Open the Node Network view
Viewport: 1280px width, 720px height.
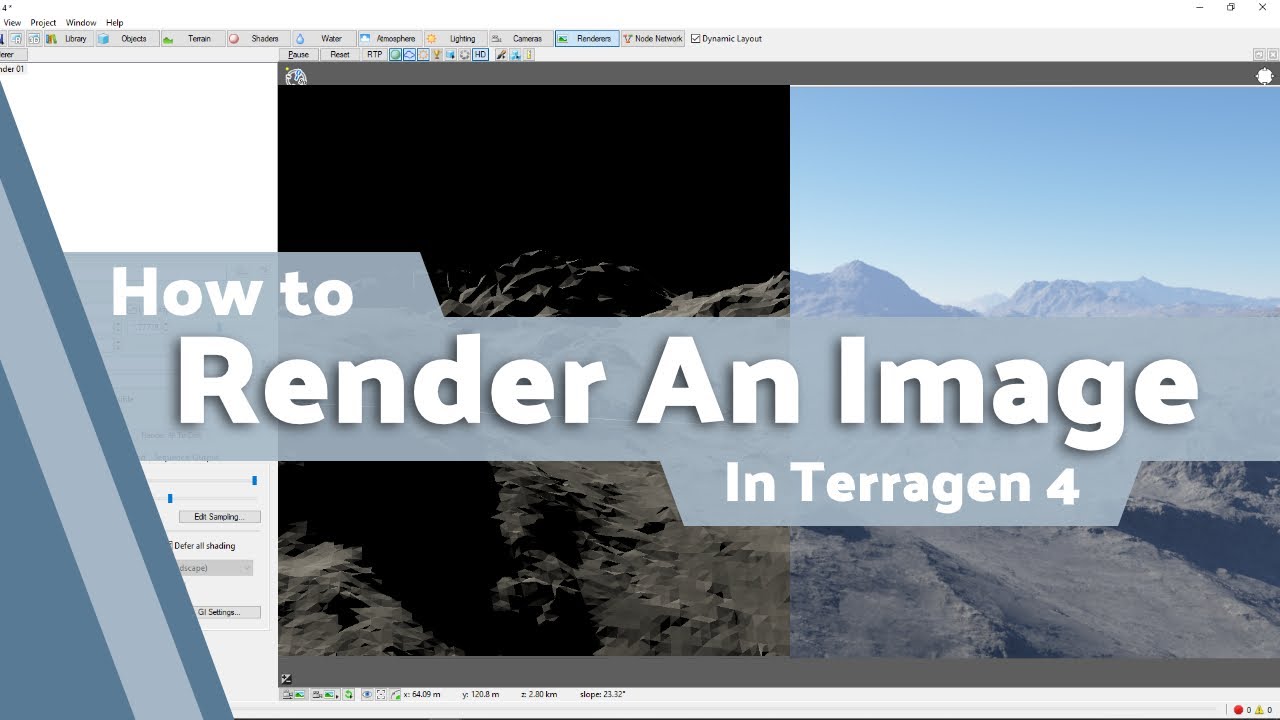653,39
